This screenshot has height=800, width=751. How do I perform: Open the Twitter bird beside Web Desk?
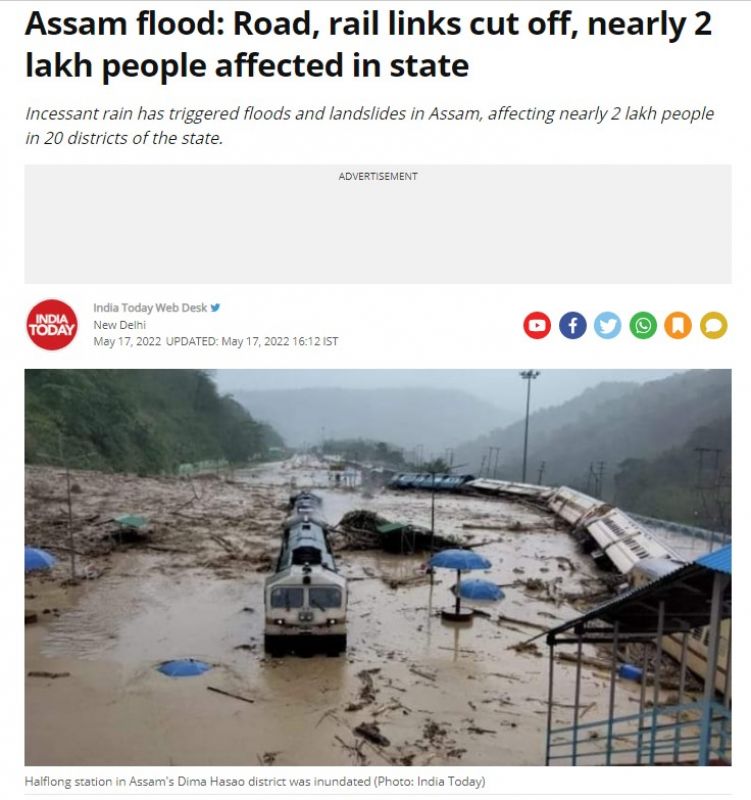(215, 308)
